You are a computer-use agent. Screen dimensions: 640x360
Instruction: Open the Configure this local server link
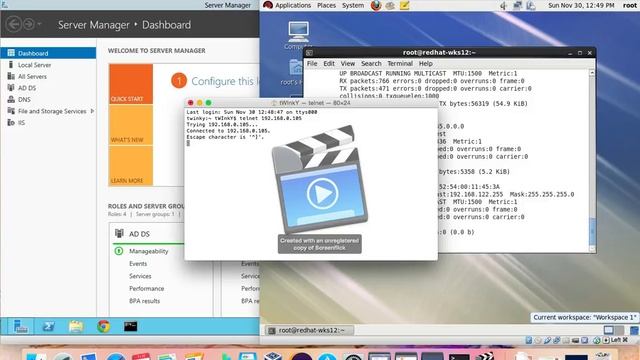(225, 81)
